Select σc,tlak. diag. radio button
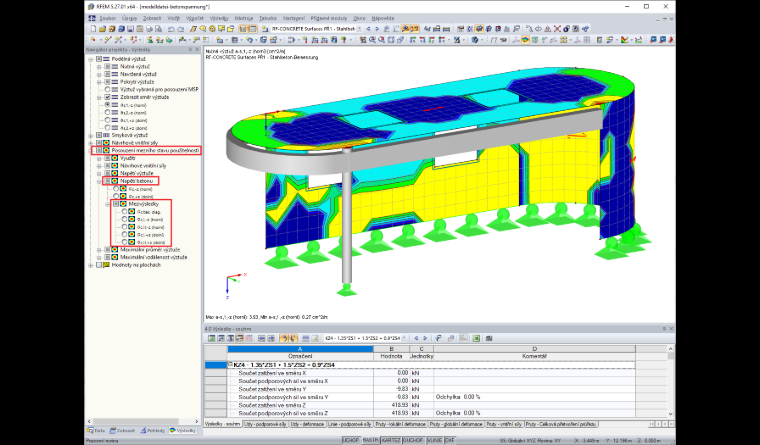Image resolution: width=760 pixels, height=445 pixels. 125,212
